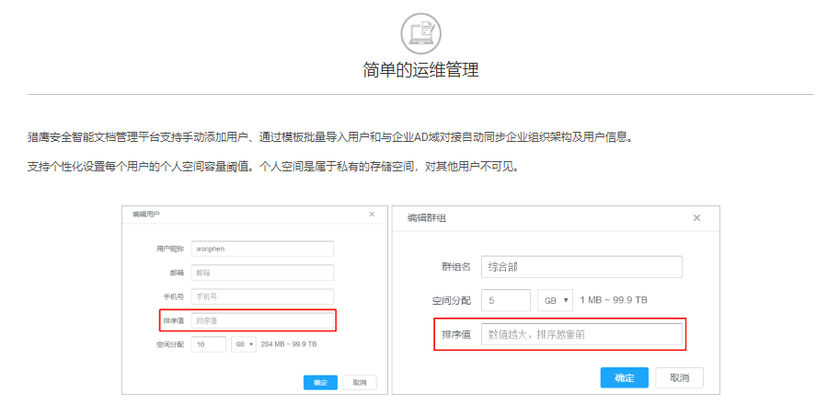
Task: Click the laptop document icon above the heading
Action: coord(421,33)
